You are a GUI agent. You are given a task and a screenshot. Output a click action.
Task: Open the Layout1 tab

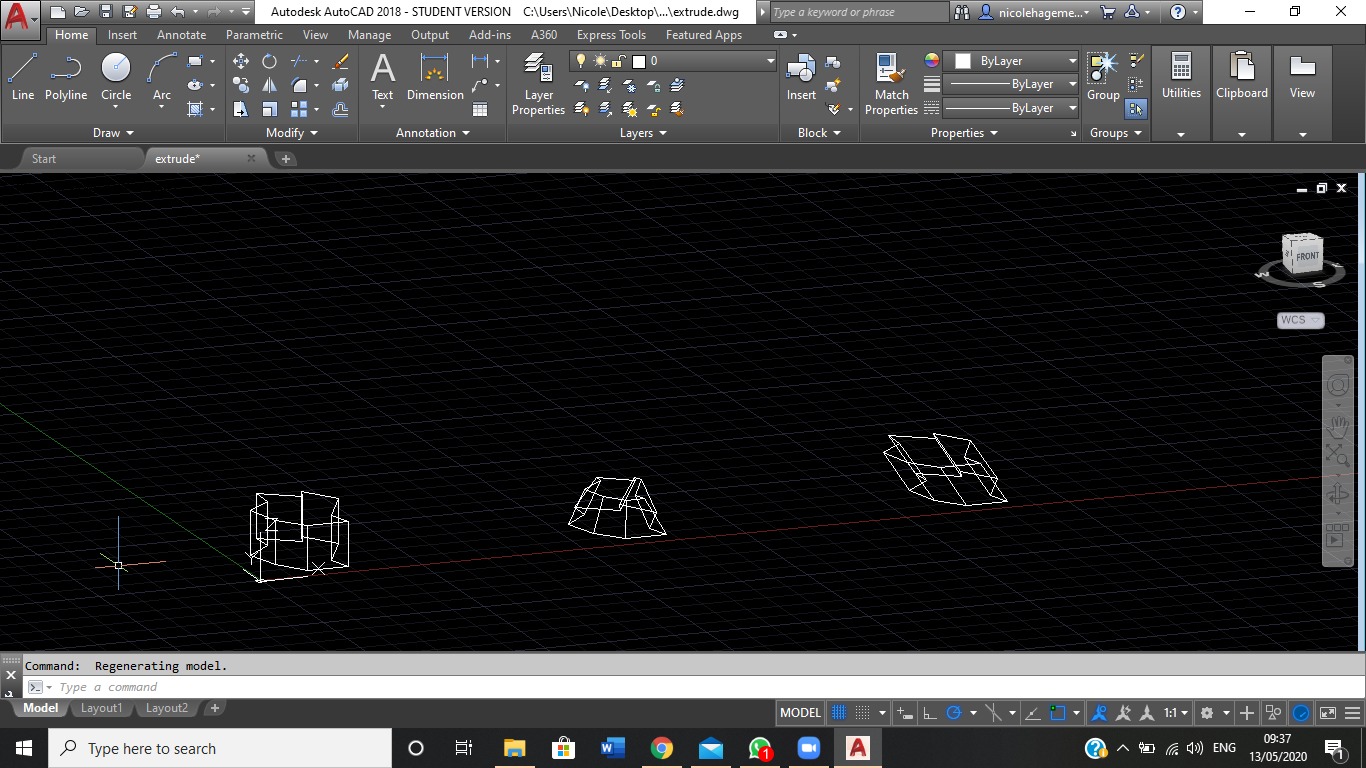click(x=101, y=708)
